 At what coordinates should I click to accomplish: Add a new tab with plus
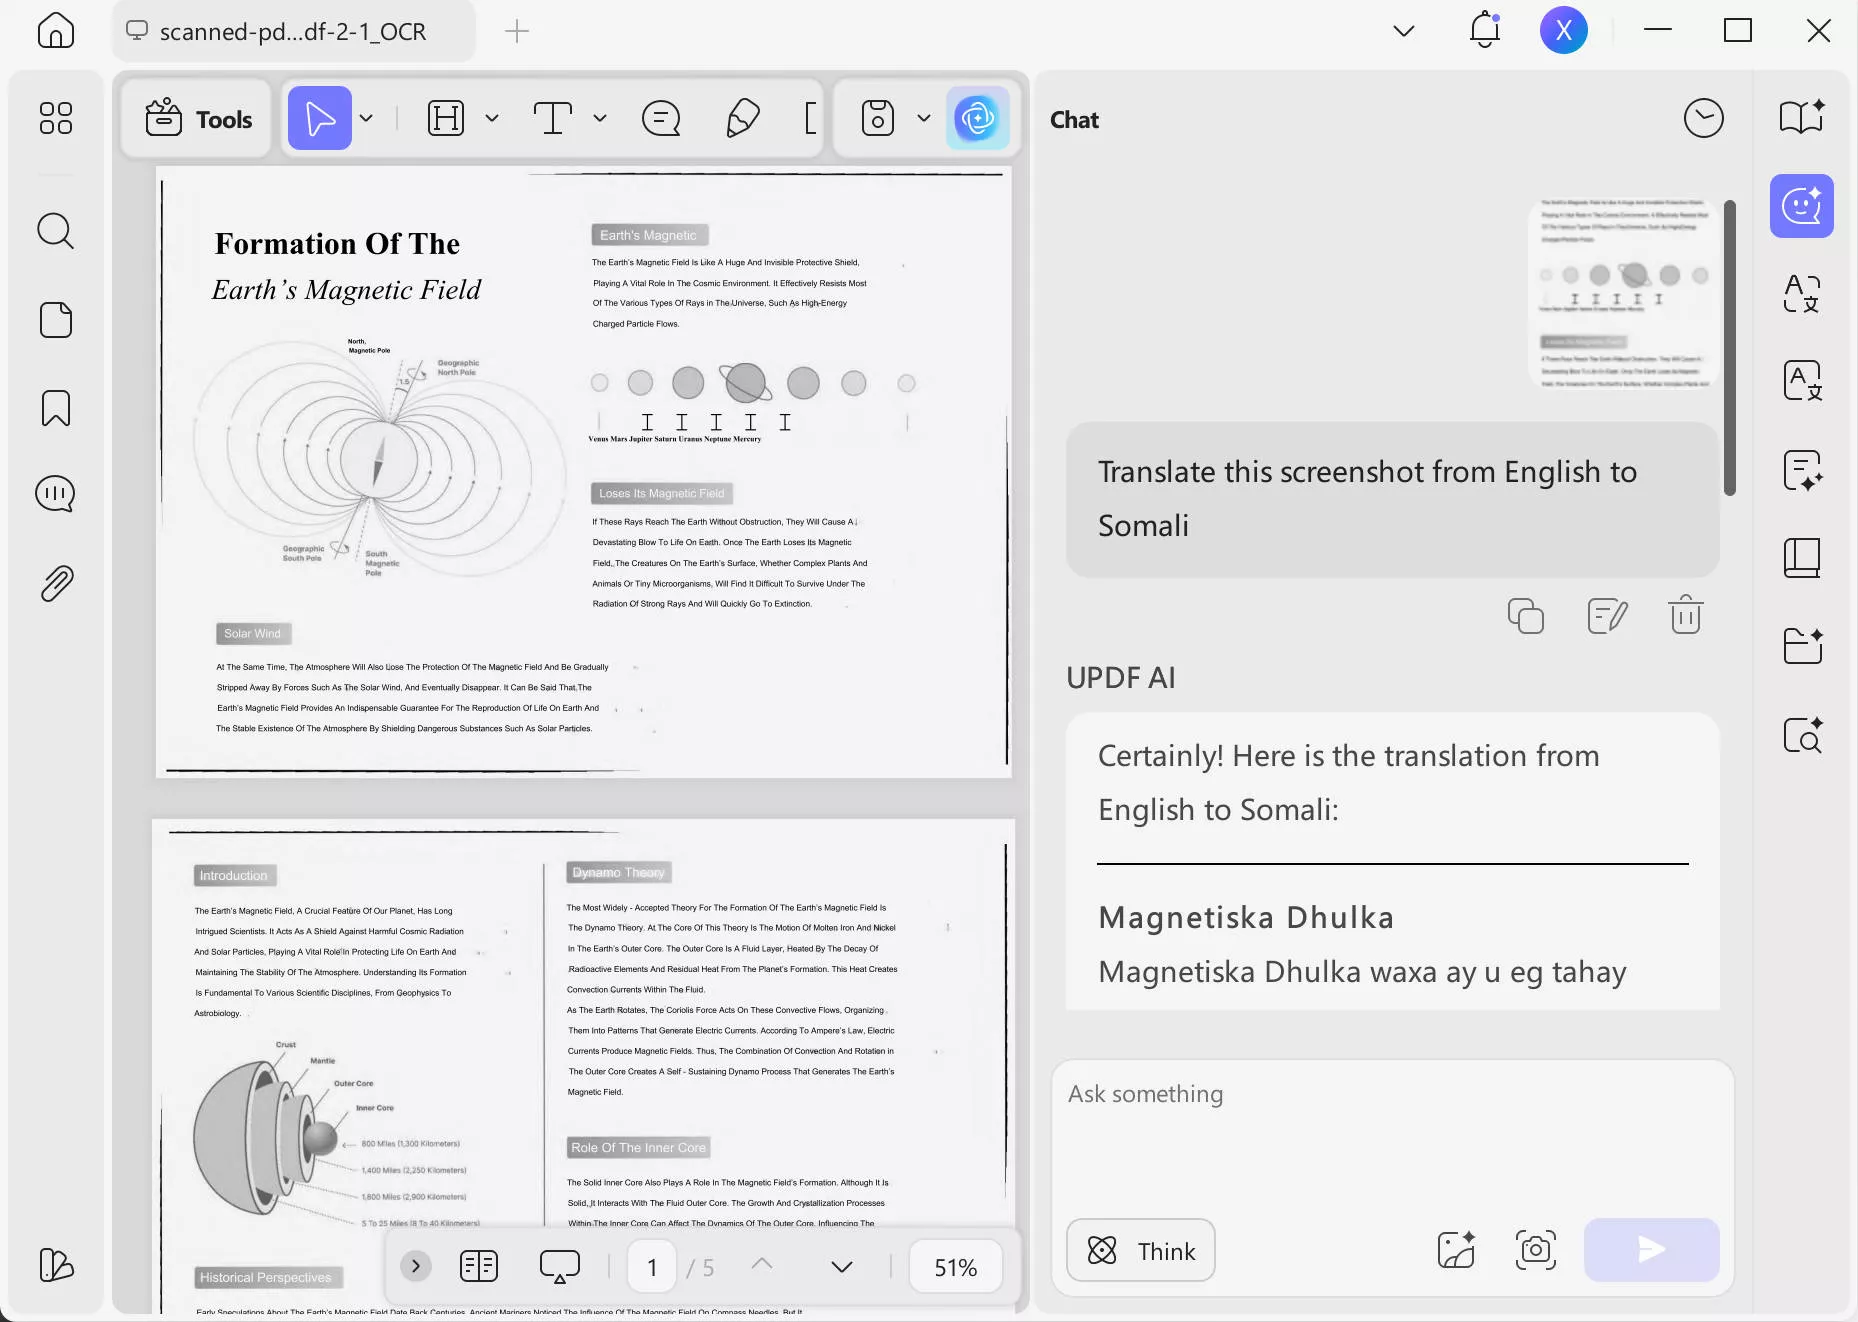[x=517, y=32]
